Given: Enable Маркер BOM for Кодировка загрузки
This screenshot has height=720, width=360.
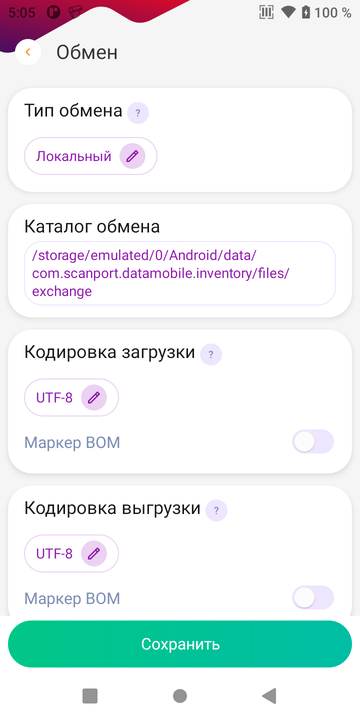Looking at the screenshot, I should 313,442.
